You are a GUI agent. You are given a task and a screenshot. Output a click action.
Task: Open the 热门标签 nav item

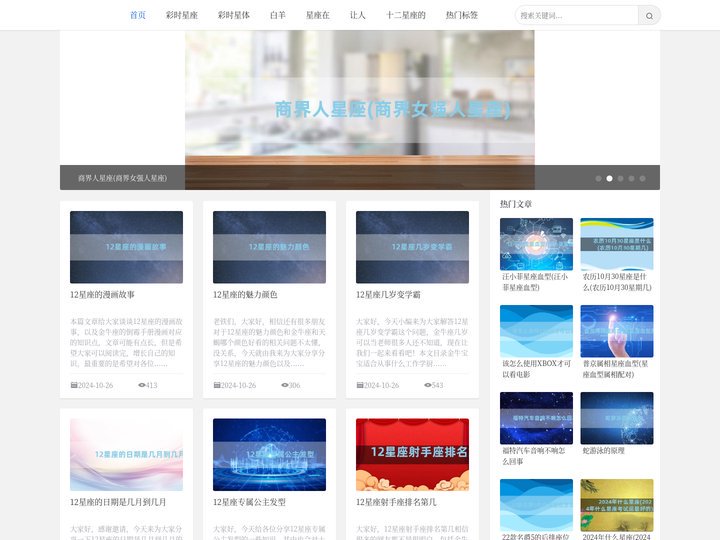coord(462,15)
